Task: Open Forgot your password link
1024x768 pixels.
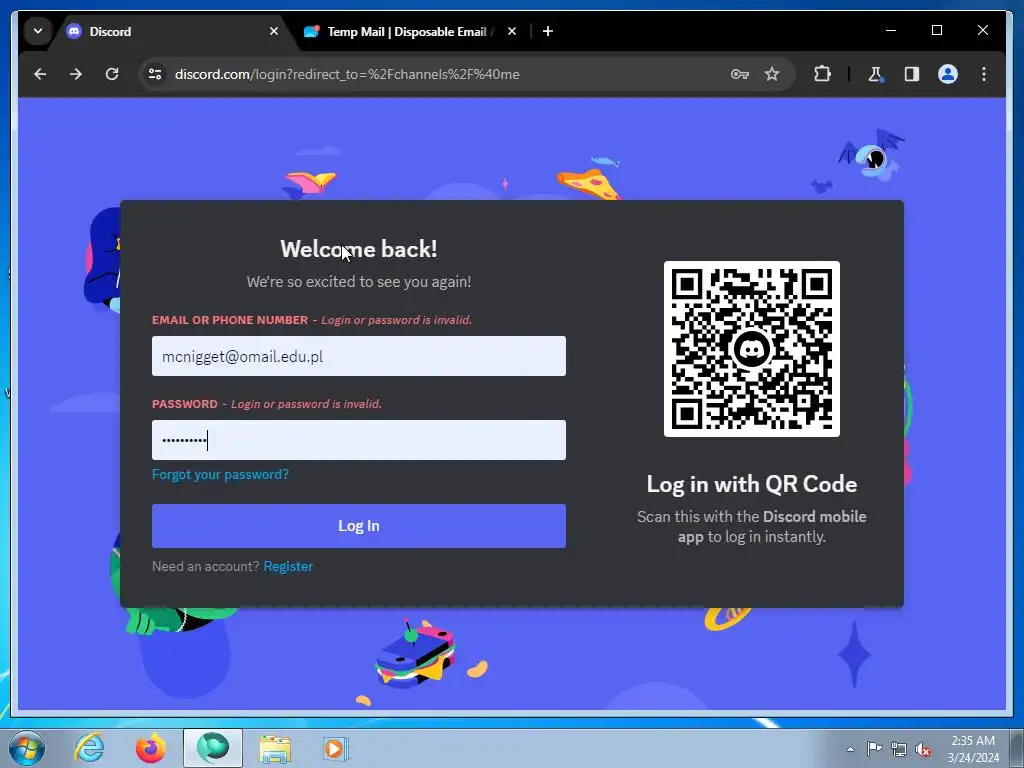Action: (220, 474)
